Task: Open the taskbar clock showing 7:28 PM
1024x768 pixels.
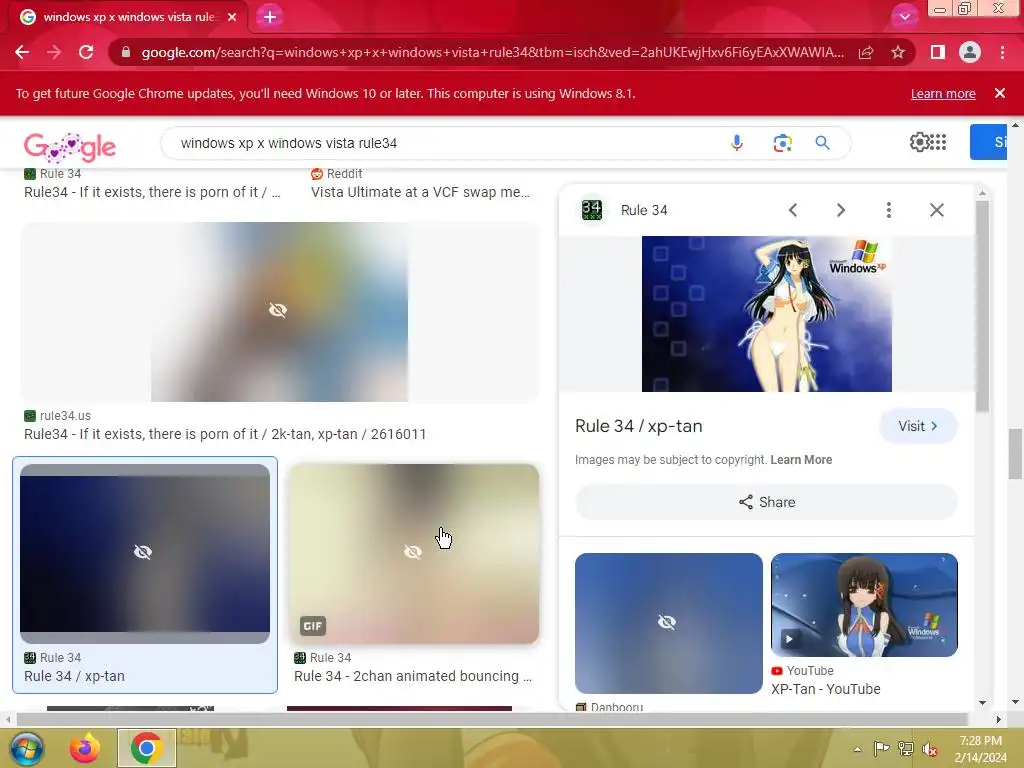Action: pyautogui.click(x=980, y=748)
